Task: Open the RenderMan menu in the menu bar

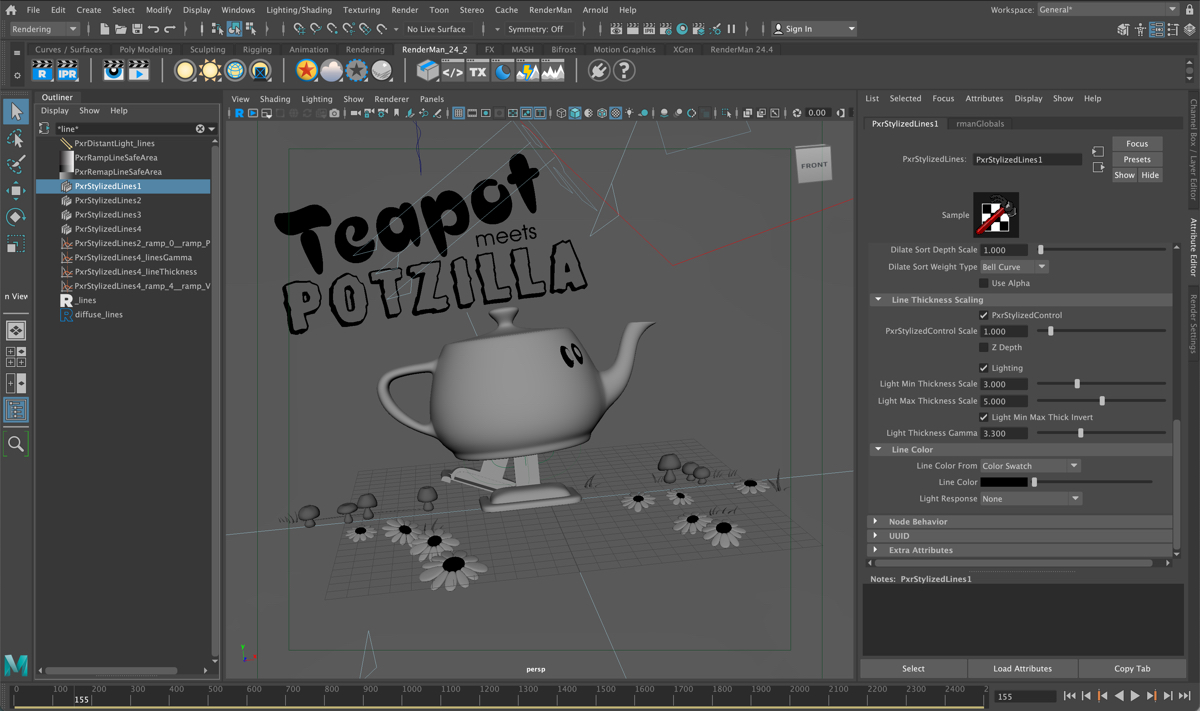Action: (x=549, y=9)
